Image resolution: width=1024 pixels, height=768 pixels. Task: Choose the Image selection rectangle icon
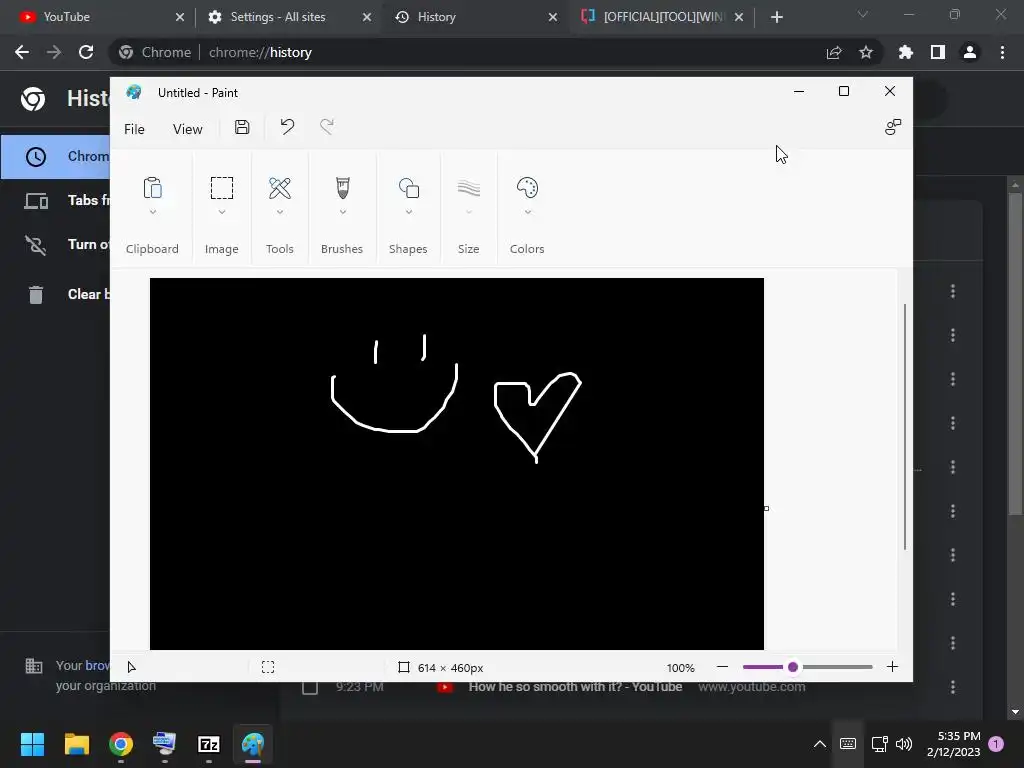pyautogui.click(x=221, y=188)
